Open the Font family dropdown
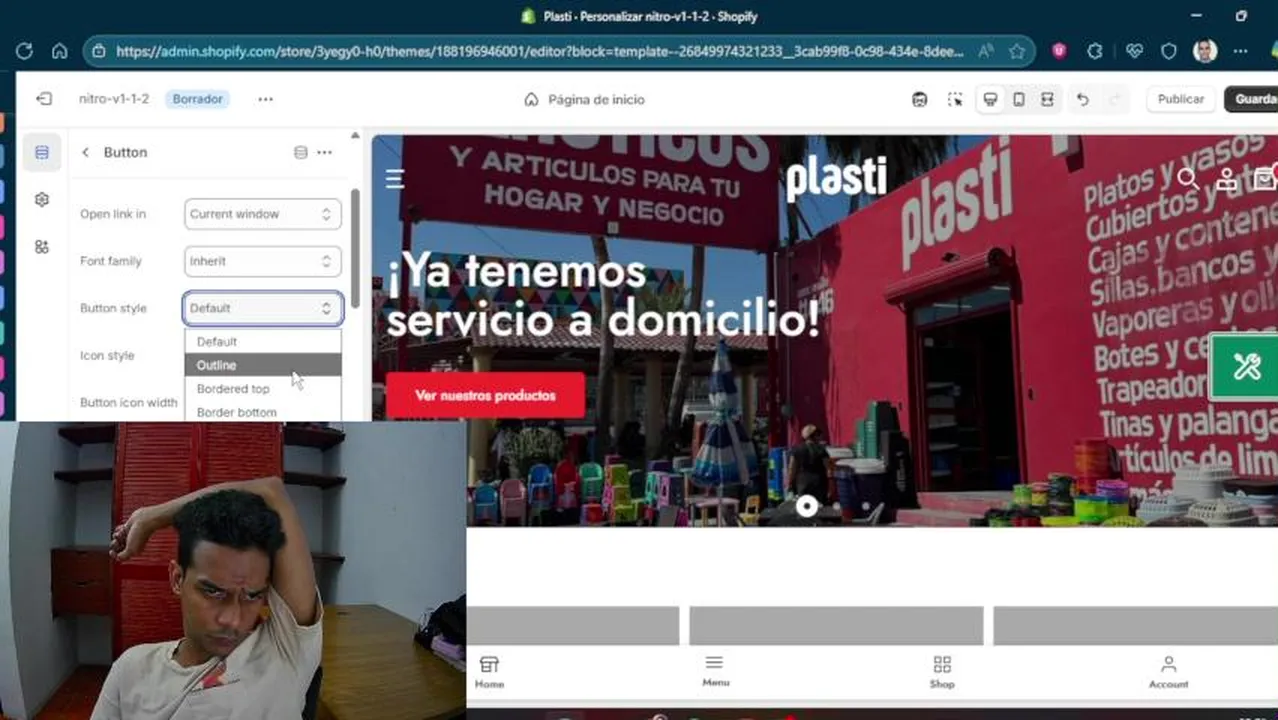This screenshot has height=720, width=1278. click(x=262, y=261)
